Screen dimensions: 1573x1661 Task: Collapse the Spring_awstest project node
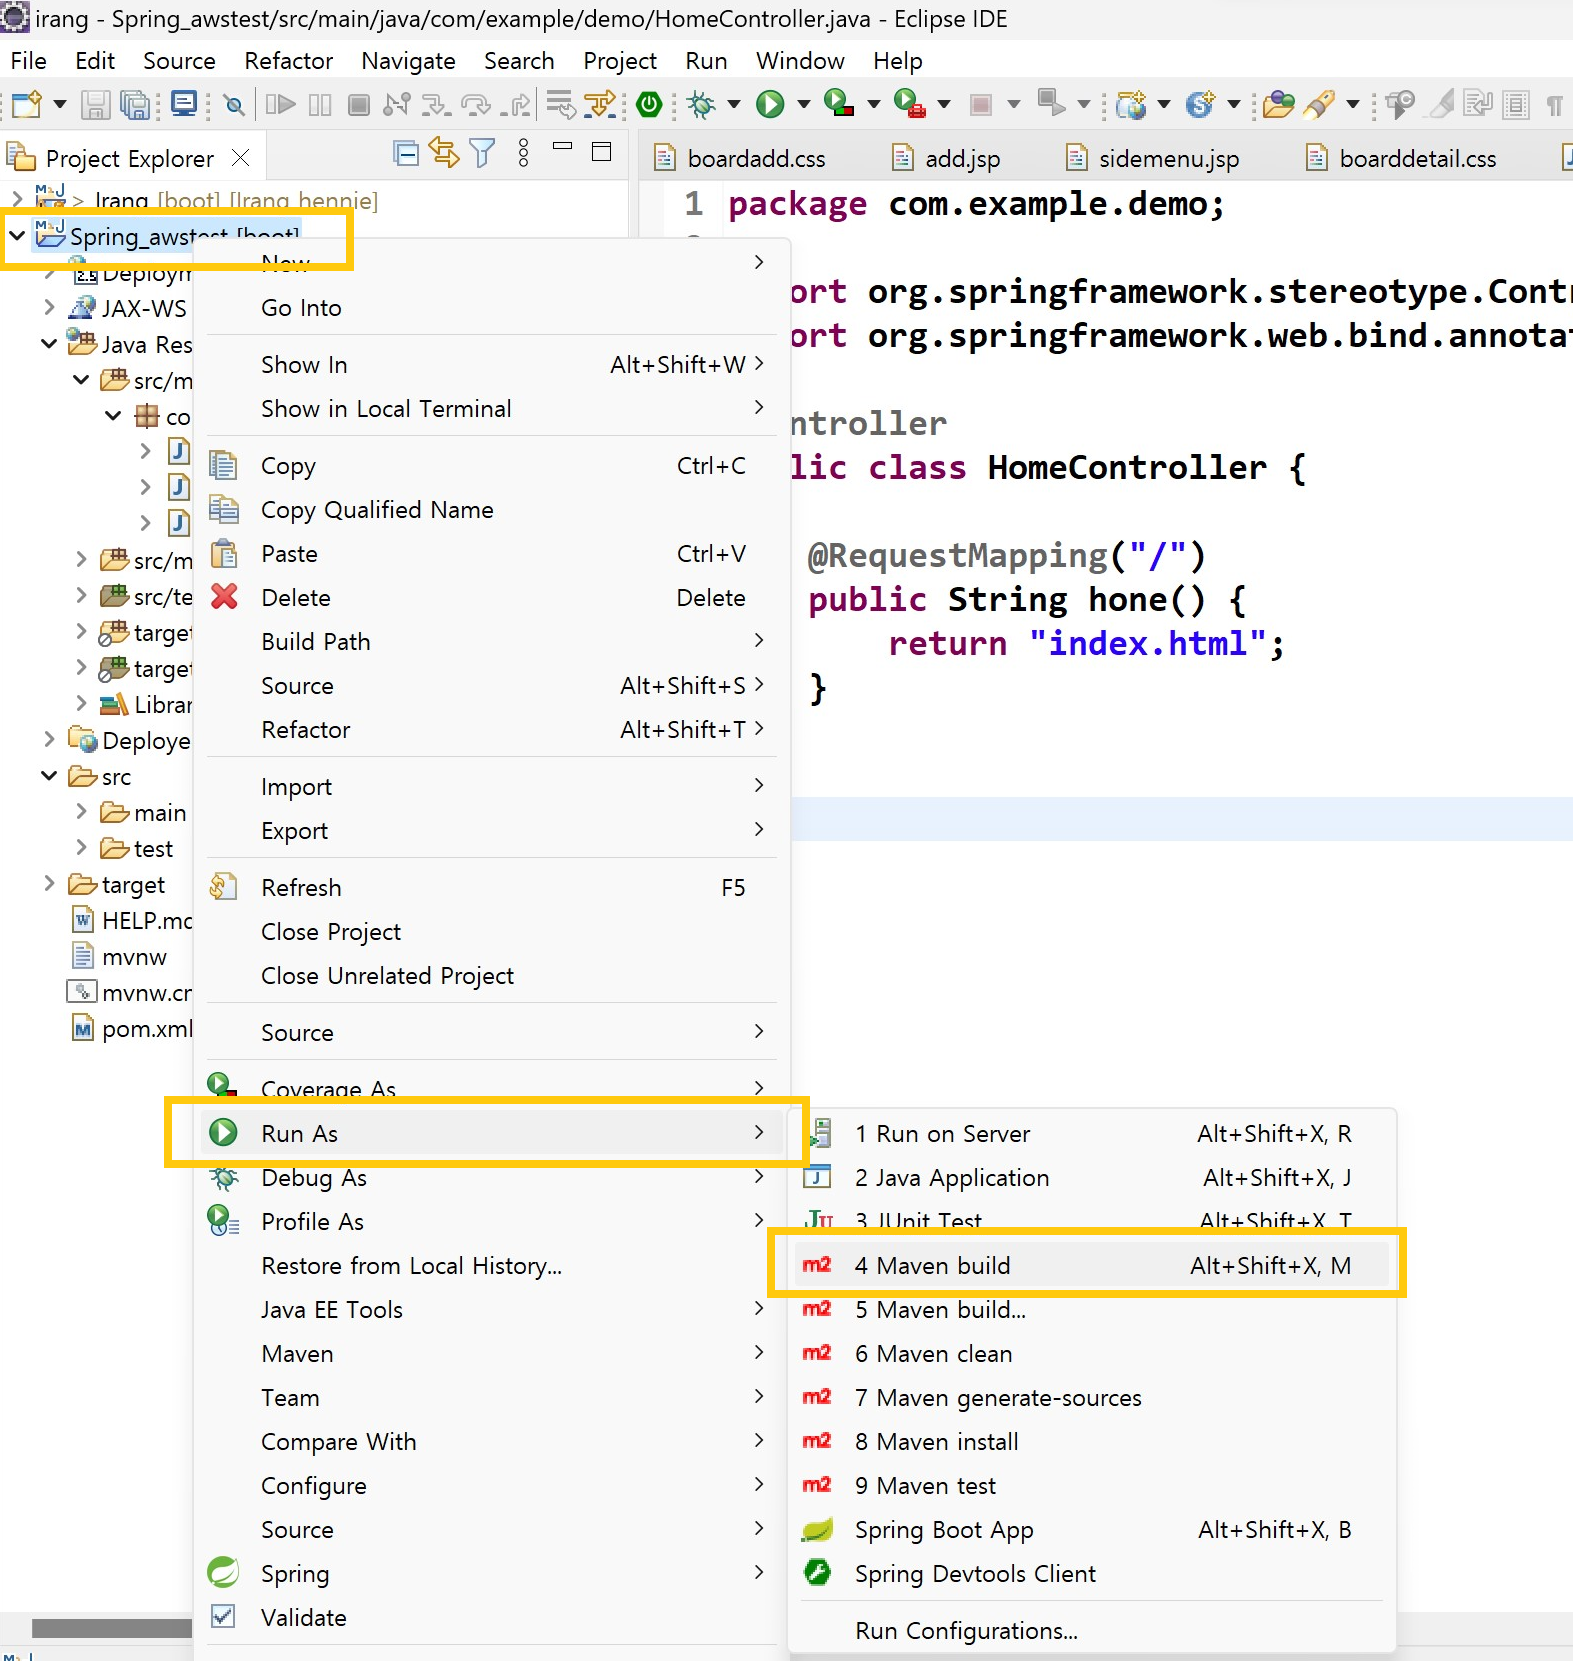pos(17,236)
